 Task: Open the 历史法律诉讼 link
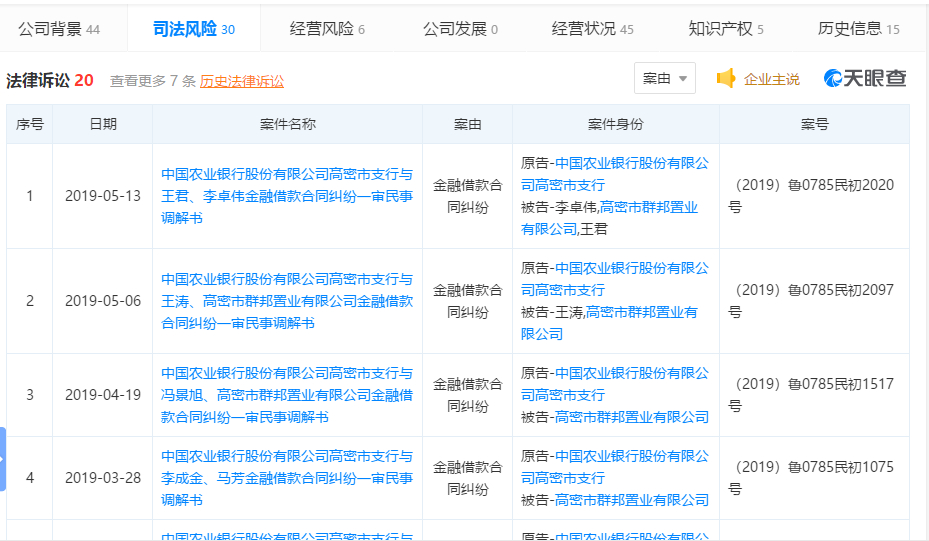[242, 81]
